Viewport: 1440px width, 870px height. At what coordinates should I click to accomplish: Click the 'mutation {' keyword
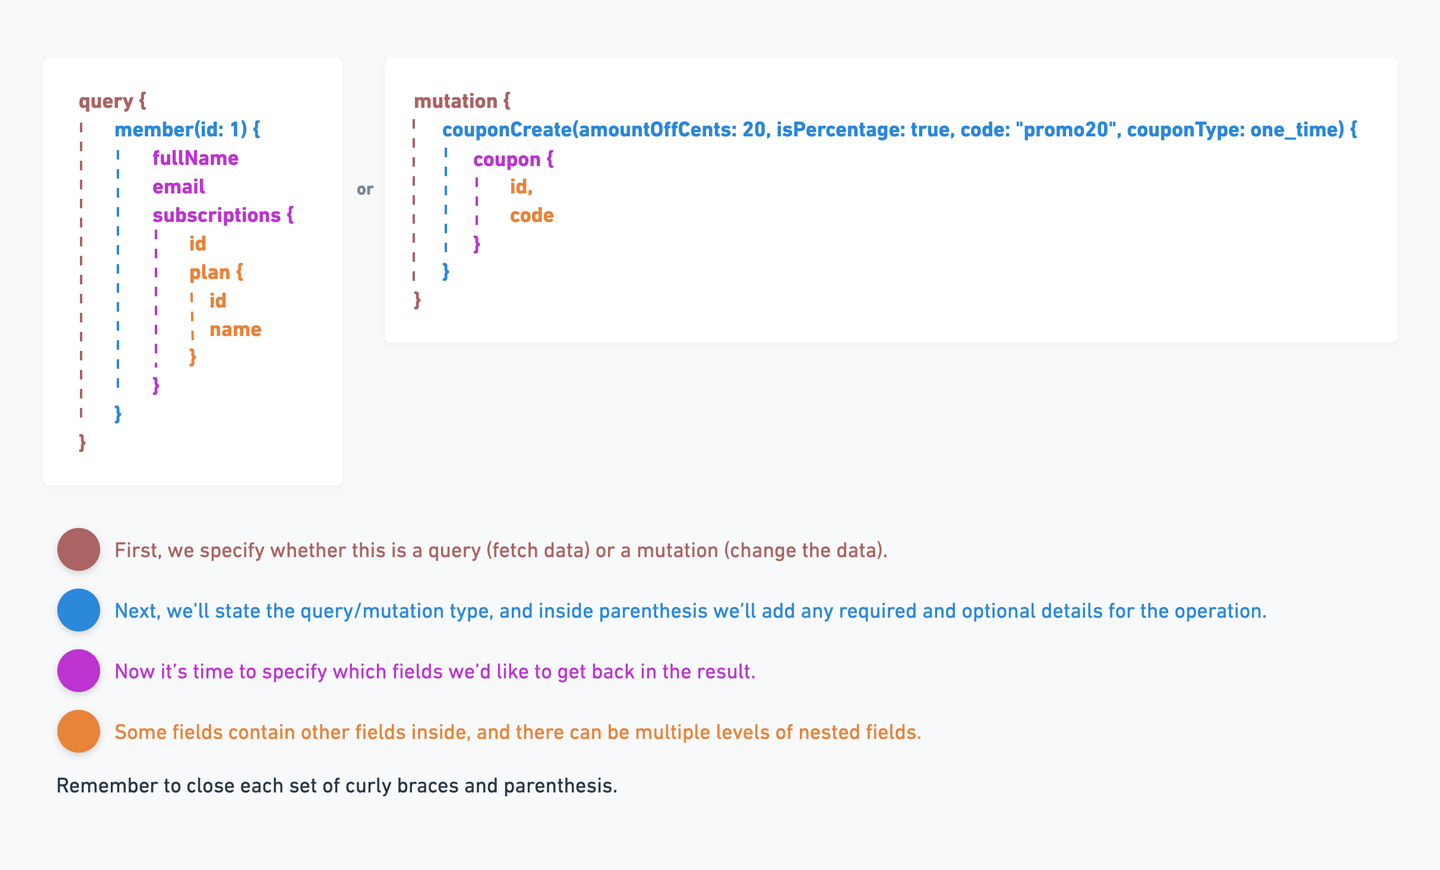tap(462, 101)
